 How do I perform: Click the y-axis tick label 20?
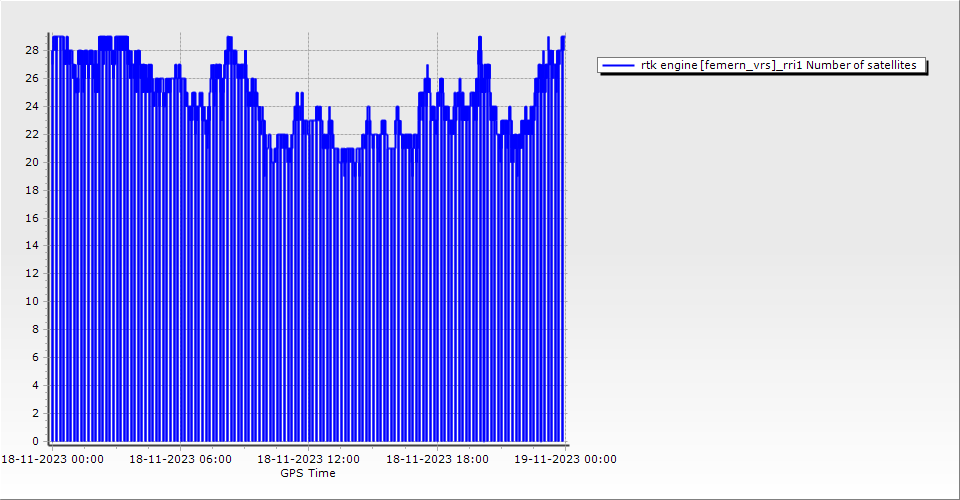32,162
